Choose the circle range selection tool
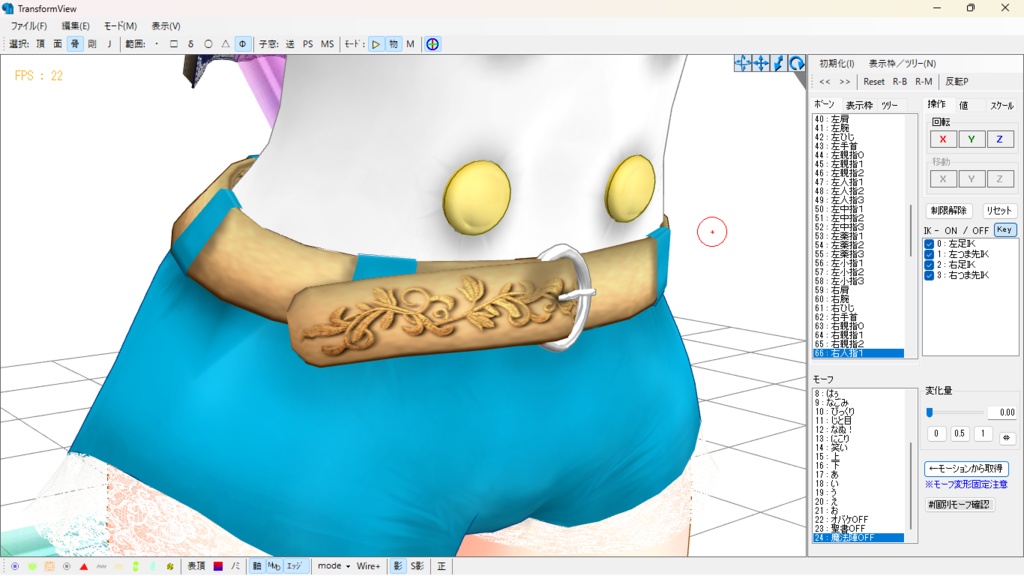Screen dimensions: 1024x576 tap(208, 44)
